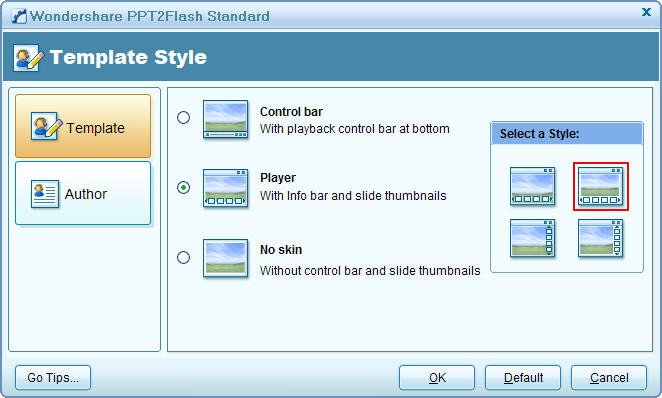
Task: Click the 'Select a Style:' header
Action: (x=567, y=134)
